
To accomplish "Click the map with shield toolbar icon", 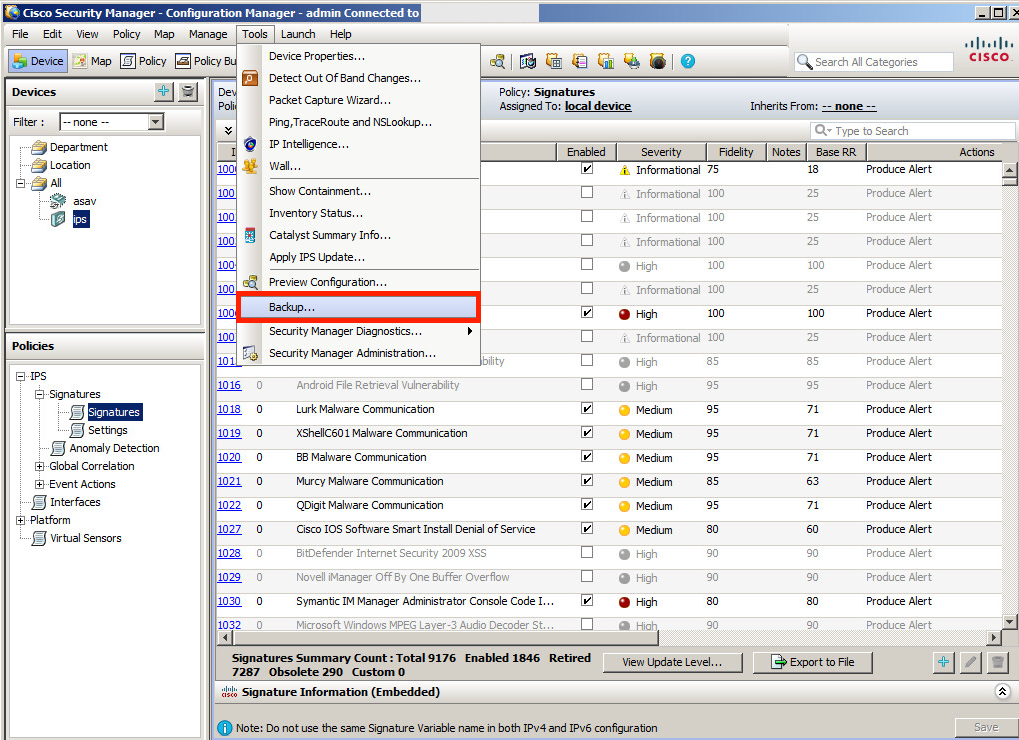I will [x=528, y=61].
